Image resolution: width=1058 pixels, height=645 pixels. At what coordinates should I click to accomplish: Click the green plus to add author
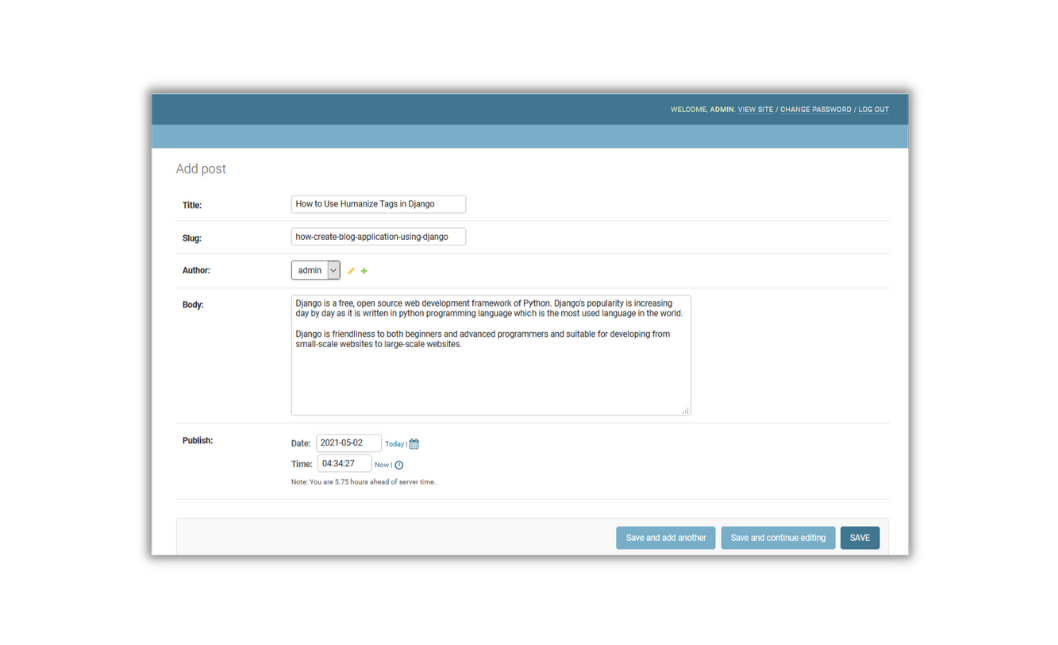364,271
